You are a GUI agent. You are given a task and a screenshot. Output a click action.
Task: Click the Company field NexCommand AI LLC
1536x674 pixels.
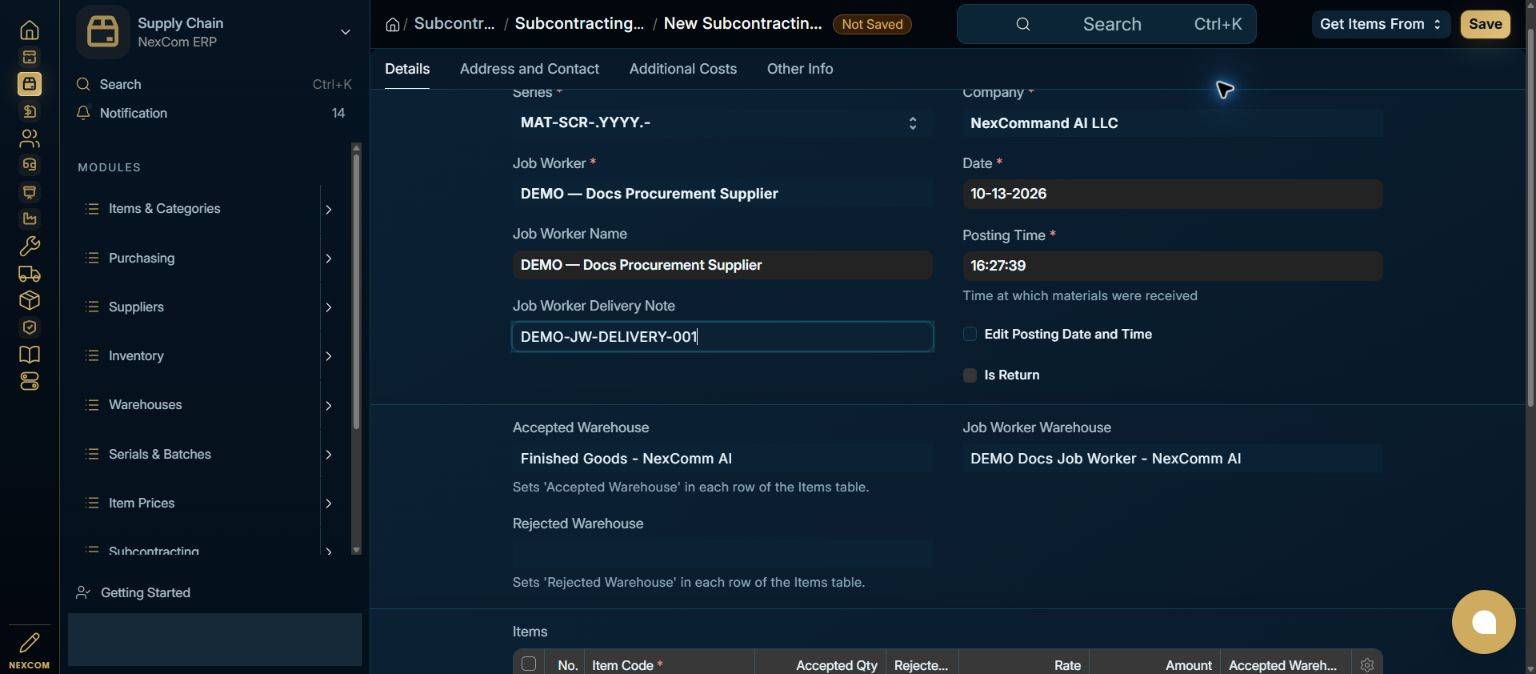1172,123
